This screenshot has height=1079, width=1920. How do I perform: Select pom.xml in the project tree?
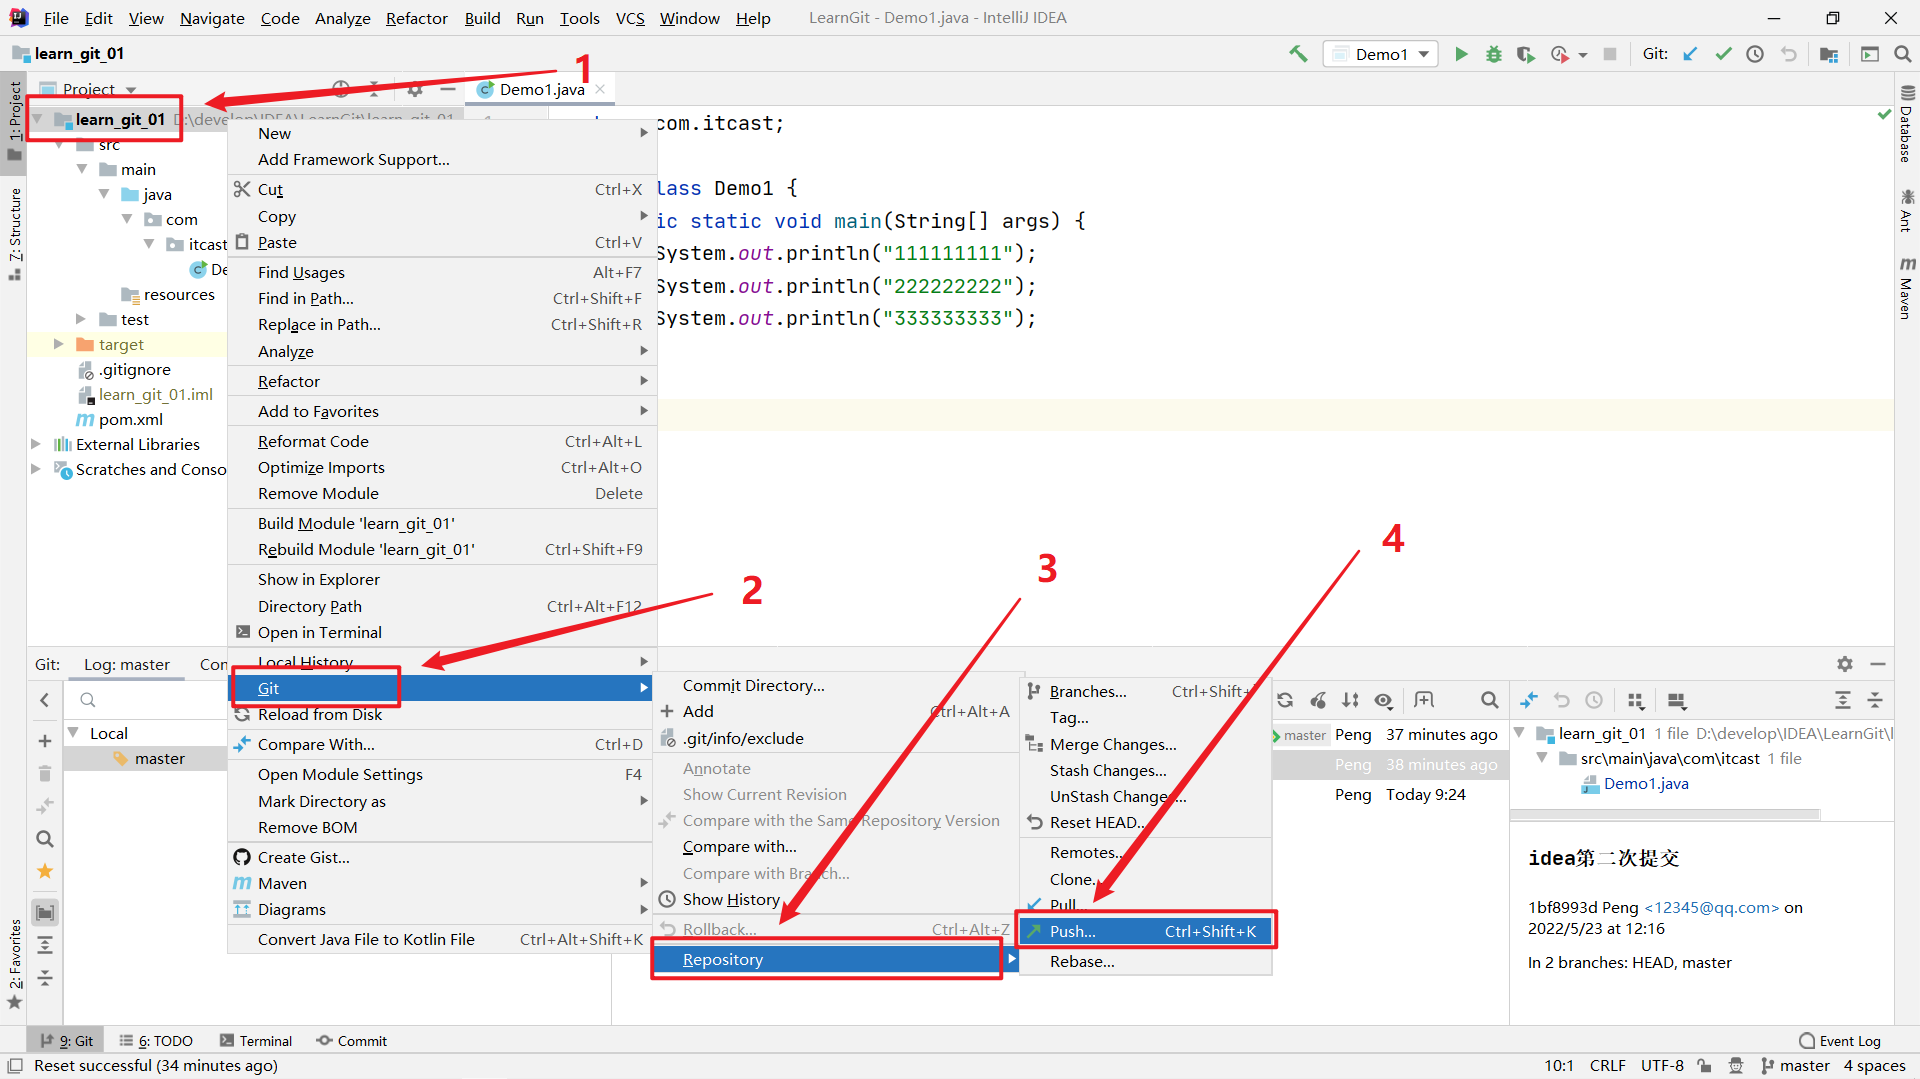130,420
